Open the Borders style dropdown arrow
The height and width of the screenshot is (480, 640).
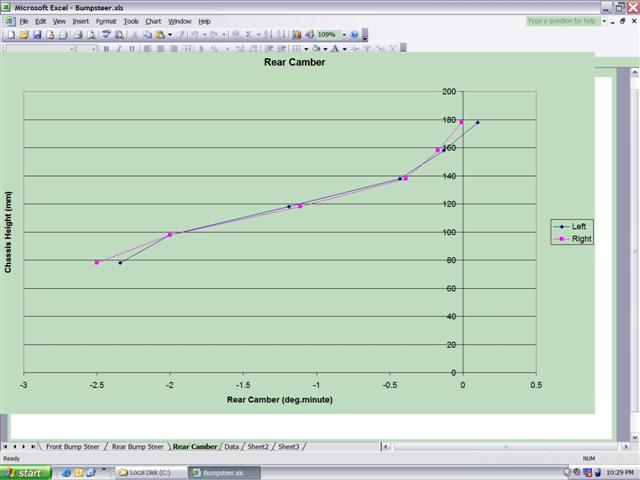tap(306, 49)
